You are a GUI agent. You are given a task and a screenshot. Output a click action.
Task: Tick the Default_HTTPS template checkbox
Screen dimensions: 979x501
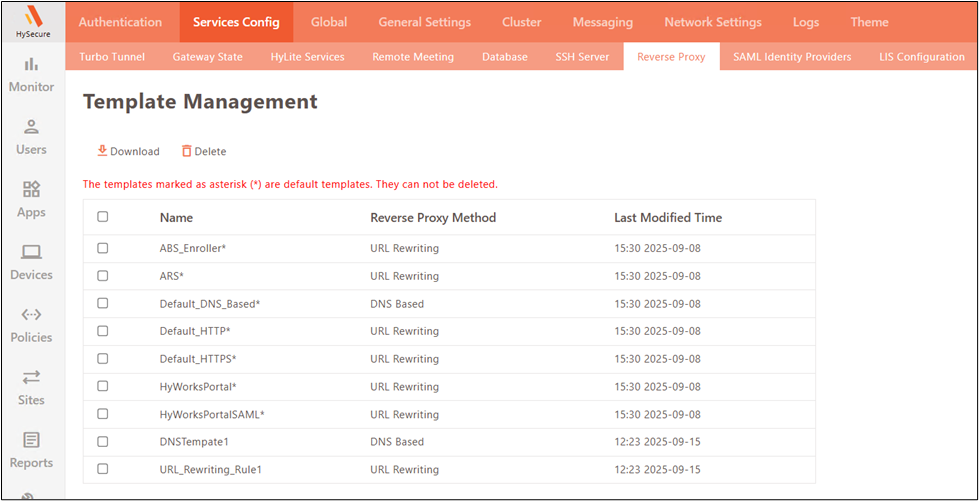point(103,358)
